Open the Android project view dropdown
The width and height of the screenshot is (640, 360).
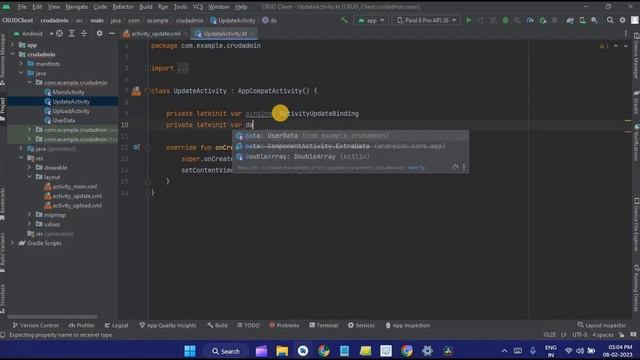[x=33, y=33]
